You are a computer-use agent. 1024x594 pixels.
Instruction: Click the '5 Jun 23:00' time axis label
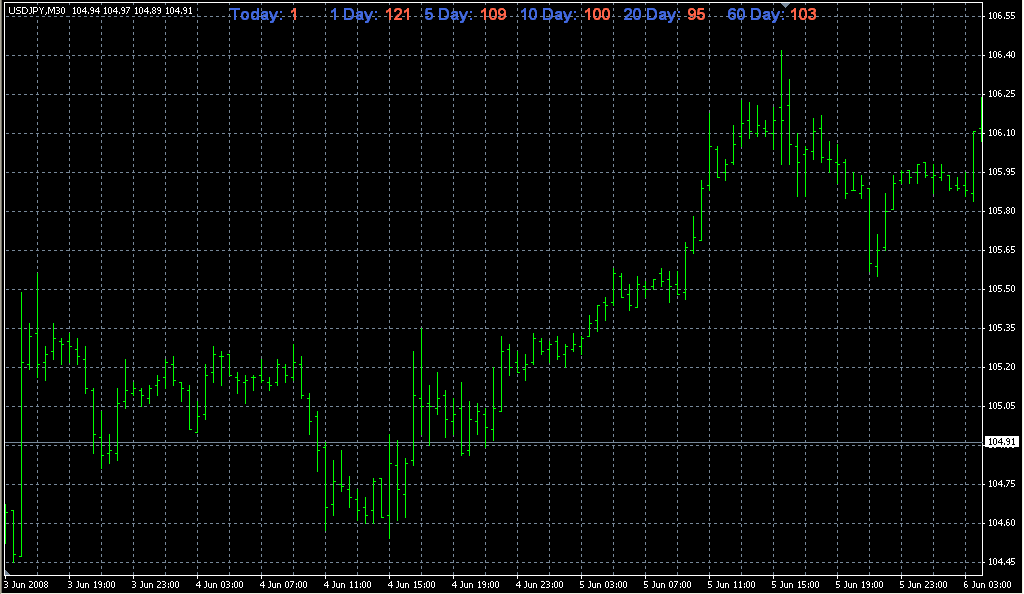[x=923, y=585]
